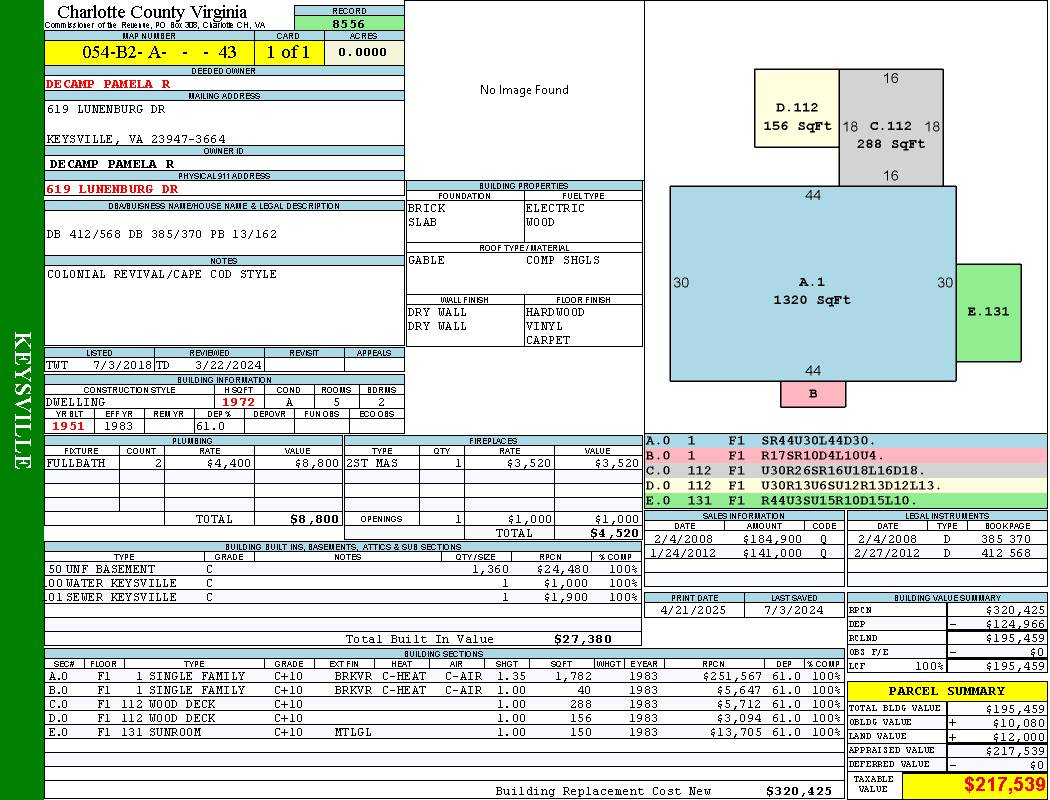Select 50 UNF BASEMENT row
The image size is (1050, 800).
[x=343, y=569]
